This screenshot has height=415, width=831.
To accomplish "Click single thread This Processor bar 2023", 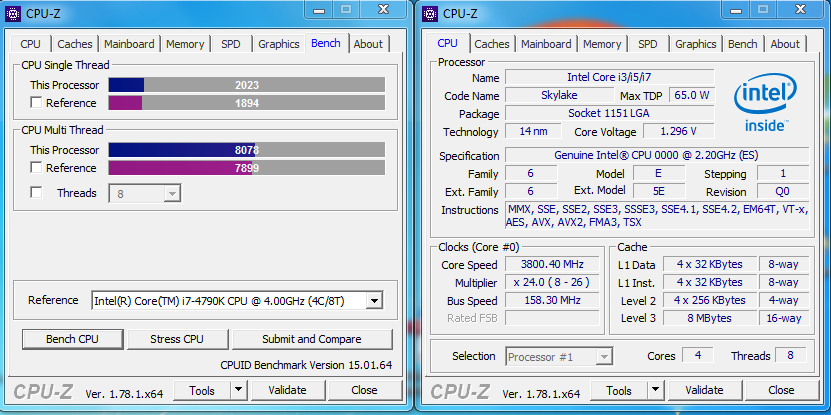I will tap(247, 85).
